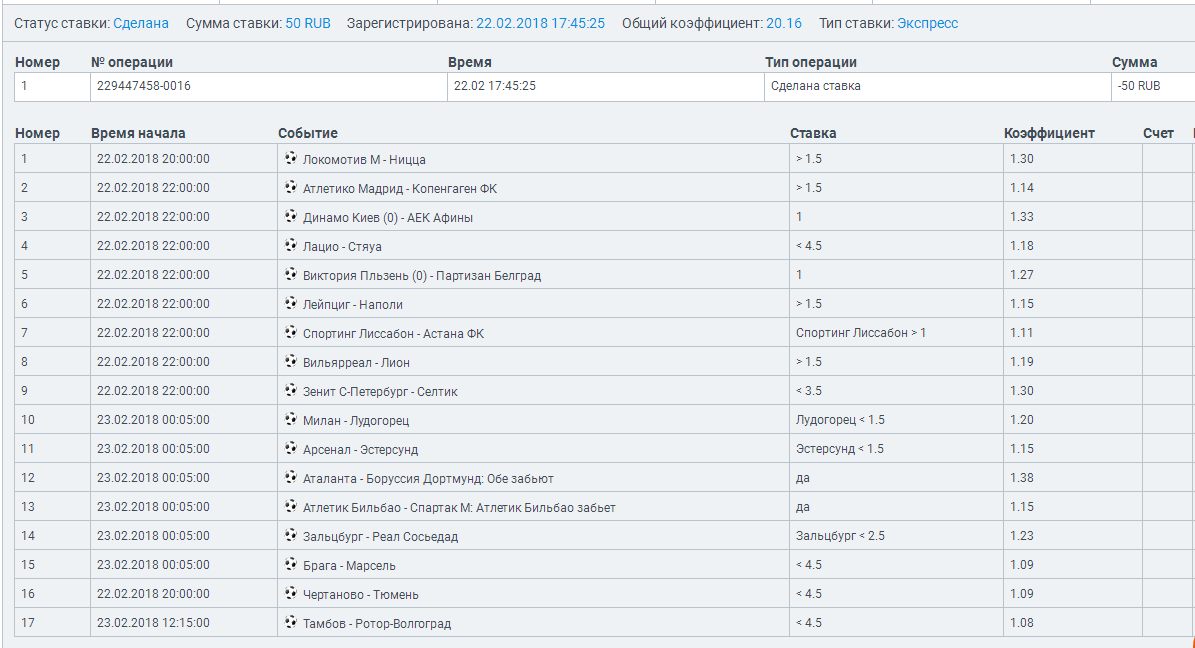Click the Время начала column header
This screenshot has height=648, width=1195.
[x=138, y=133]
